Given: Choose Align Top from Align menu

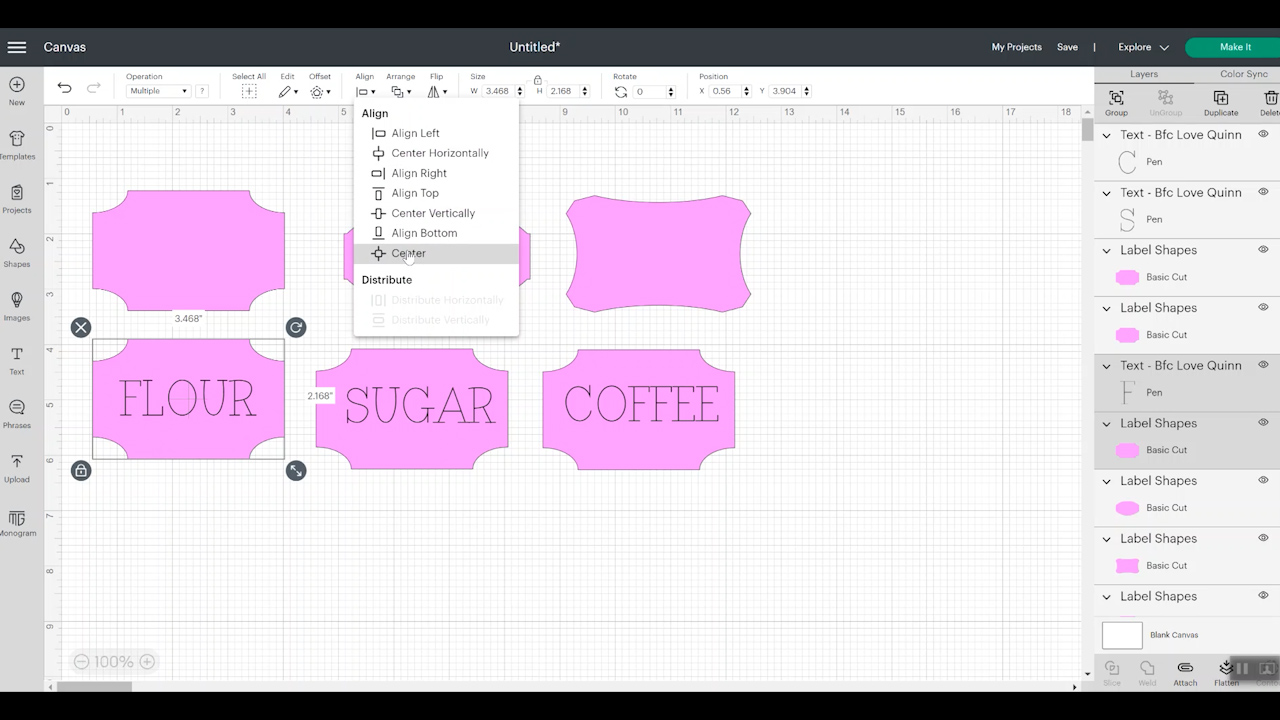Looking at the screenshot, I should coord(436,193).
